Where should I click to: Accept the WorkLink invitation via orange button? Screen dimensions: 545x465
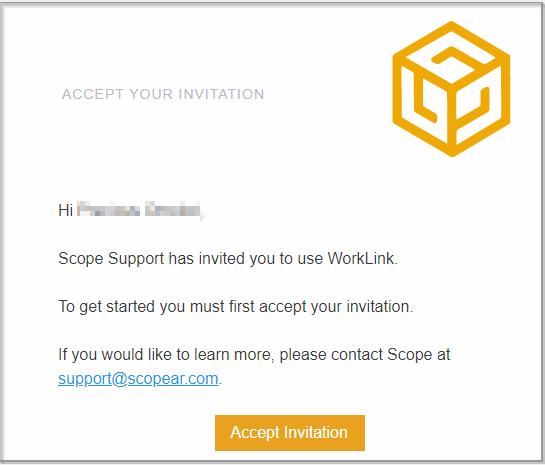(290, 433)
